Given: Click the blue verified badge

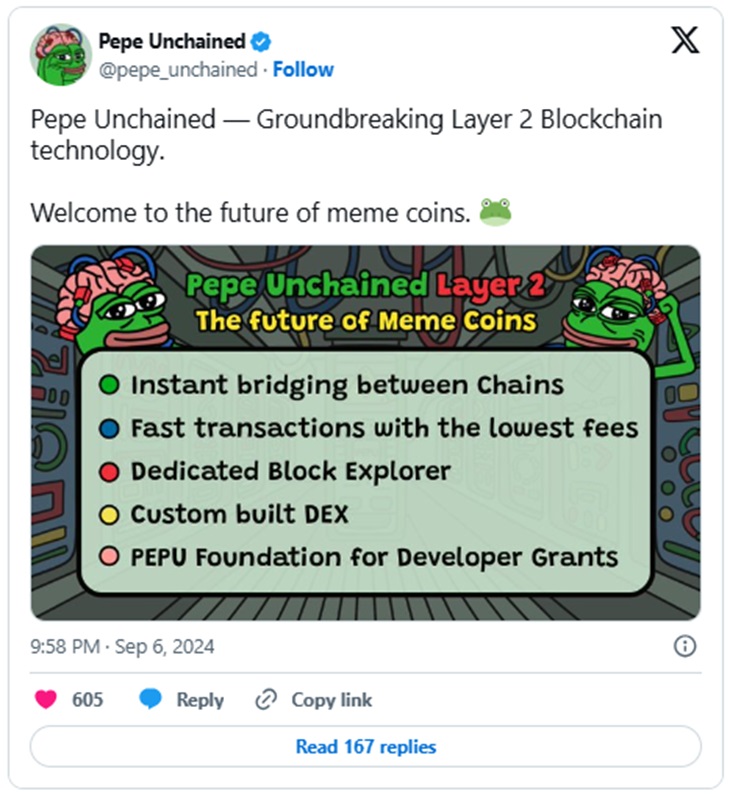Looking at the screenshot, I should click(x=260, y=42).
